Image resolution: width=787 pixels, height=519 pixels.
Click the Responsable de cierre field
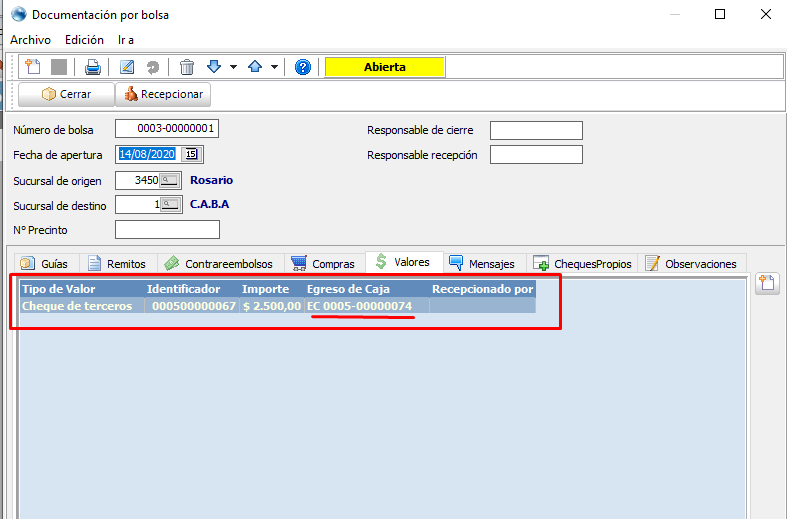point(536,131)
